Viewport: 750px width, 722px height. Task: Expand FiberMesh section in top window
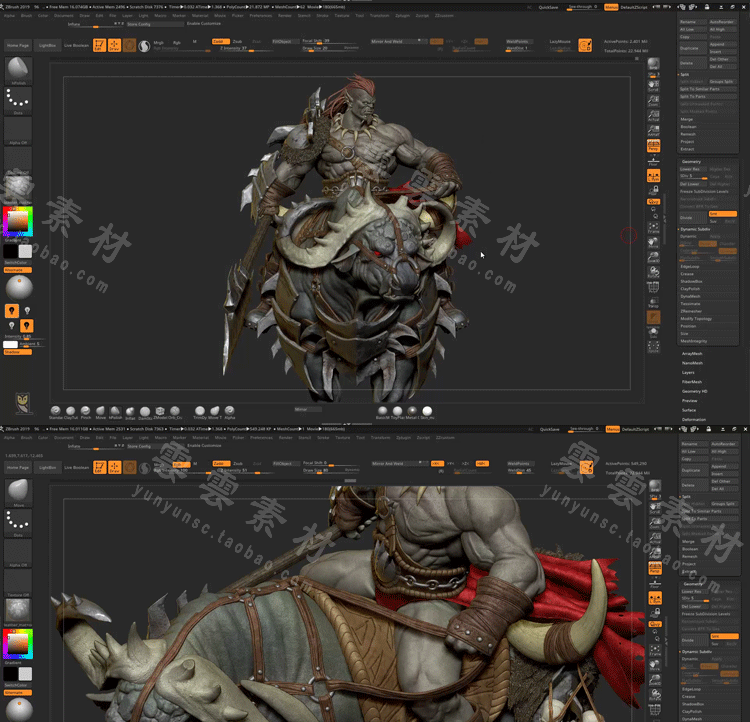(x=692, y=382)
